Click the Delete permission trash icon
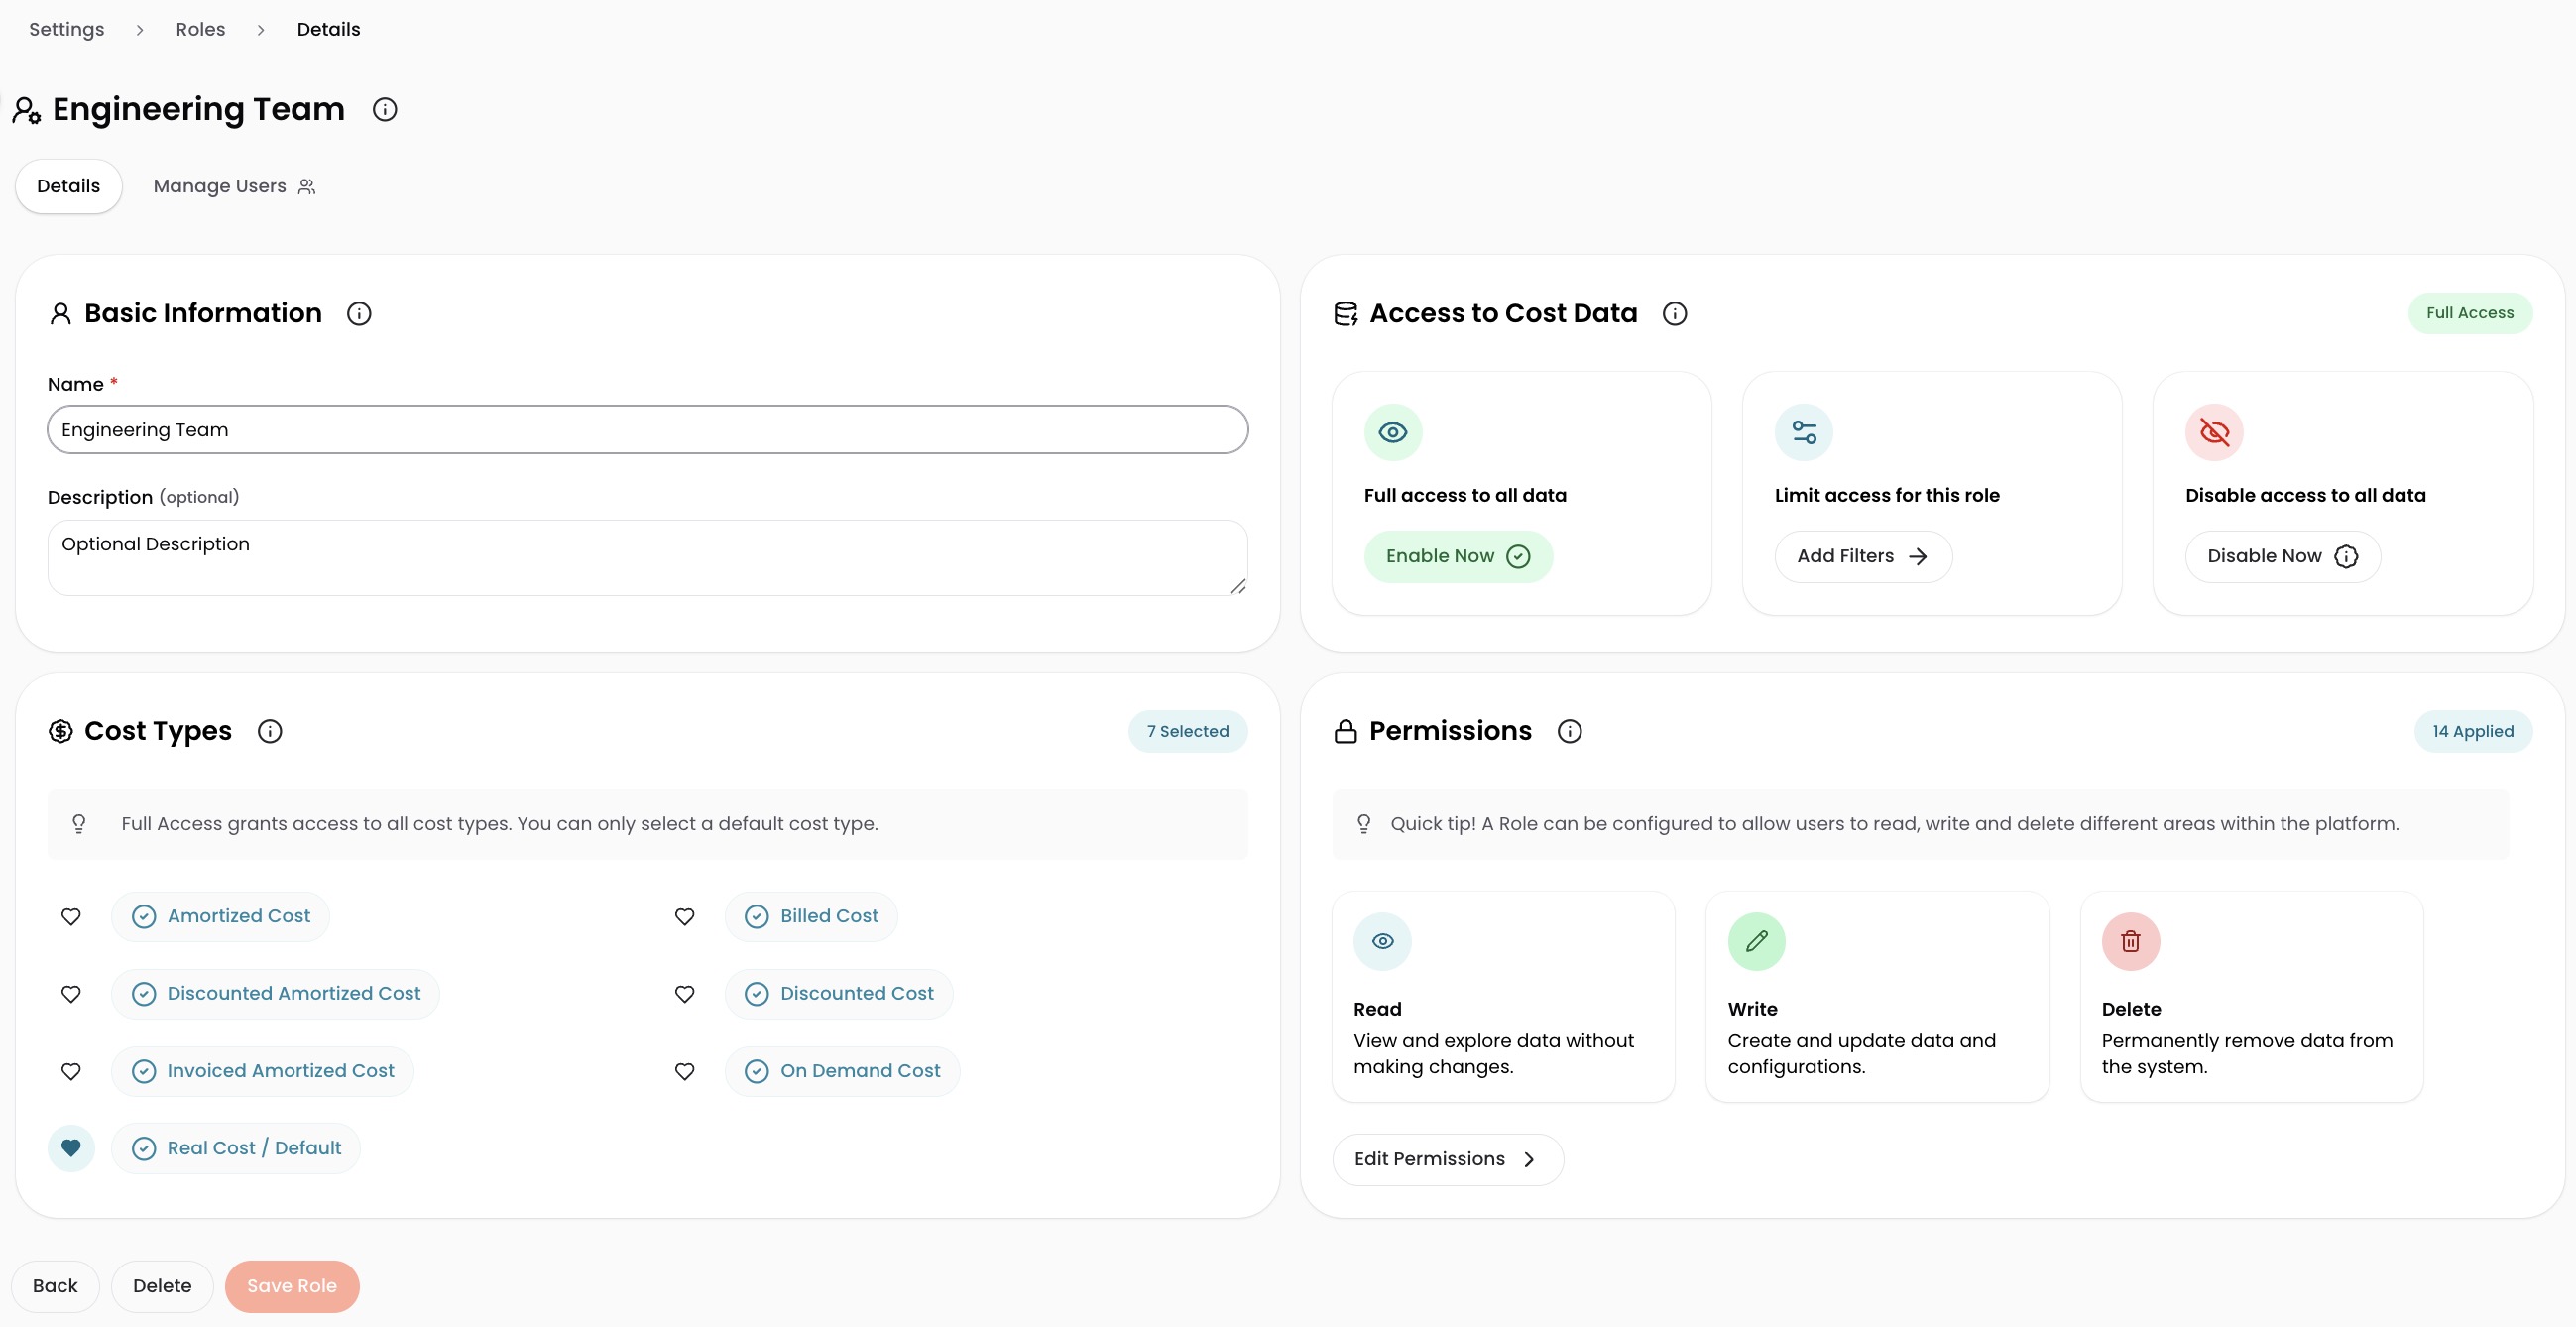The width and height of the screenshot is (2576, 1327). click(2131, 941)
